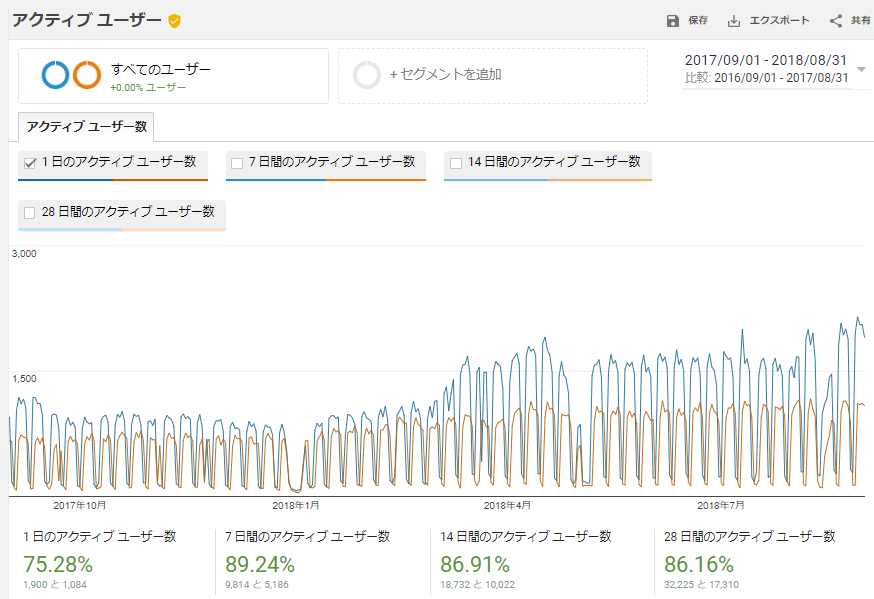Expand the すべてのユーザー segment box

pyautogui.click(x=173, y=76)
